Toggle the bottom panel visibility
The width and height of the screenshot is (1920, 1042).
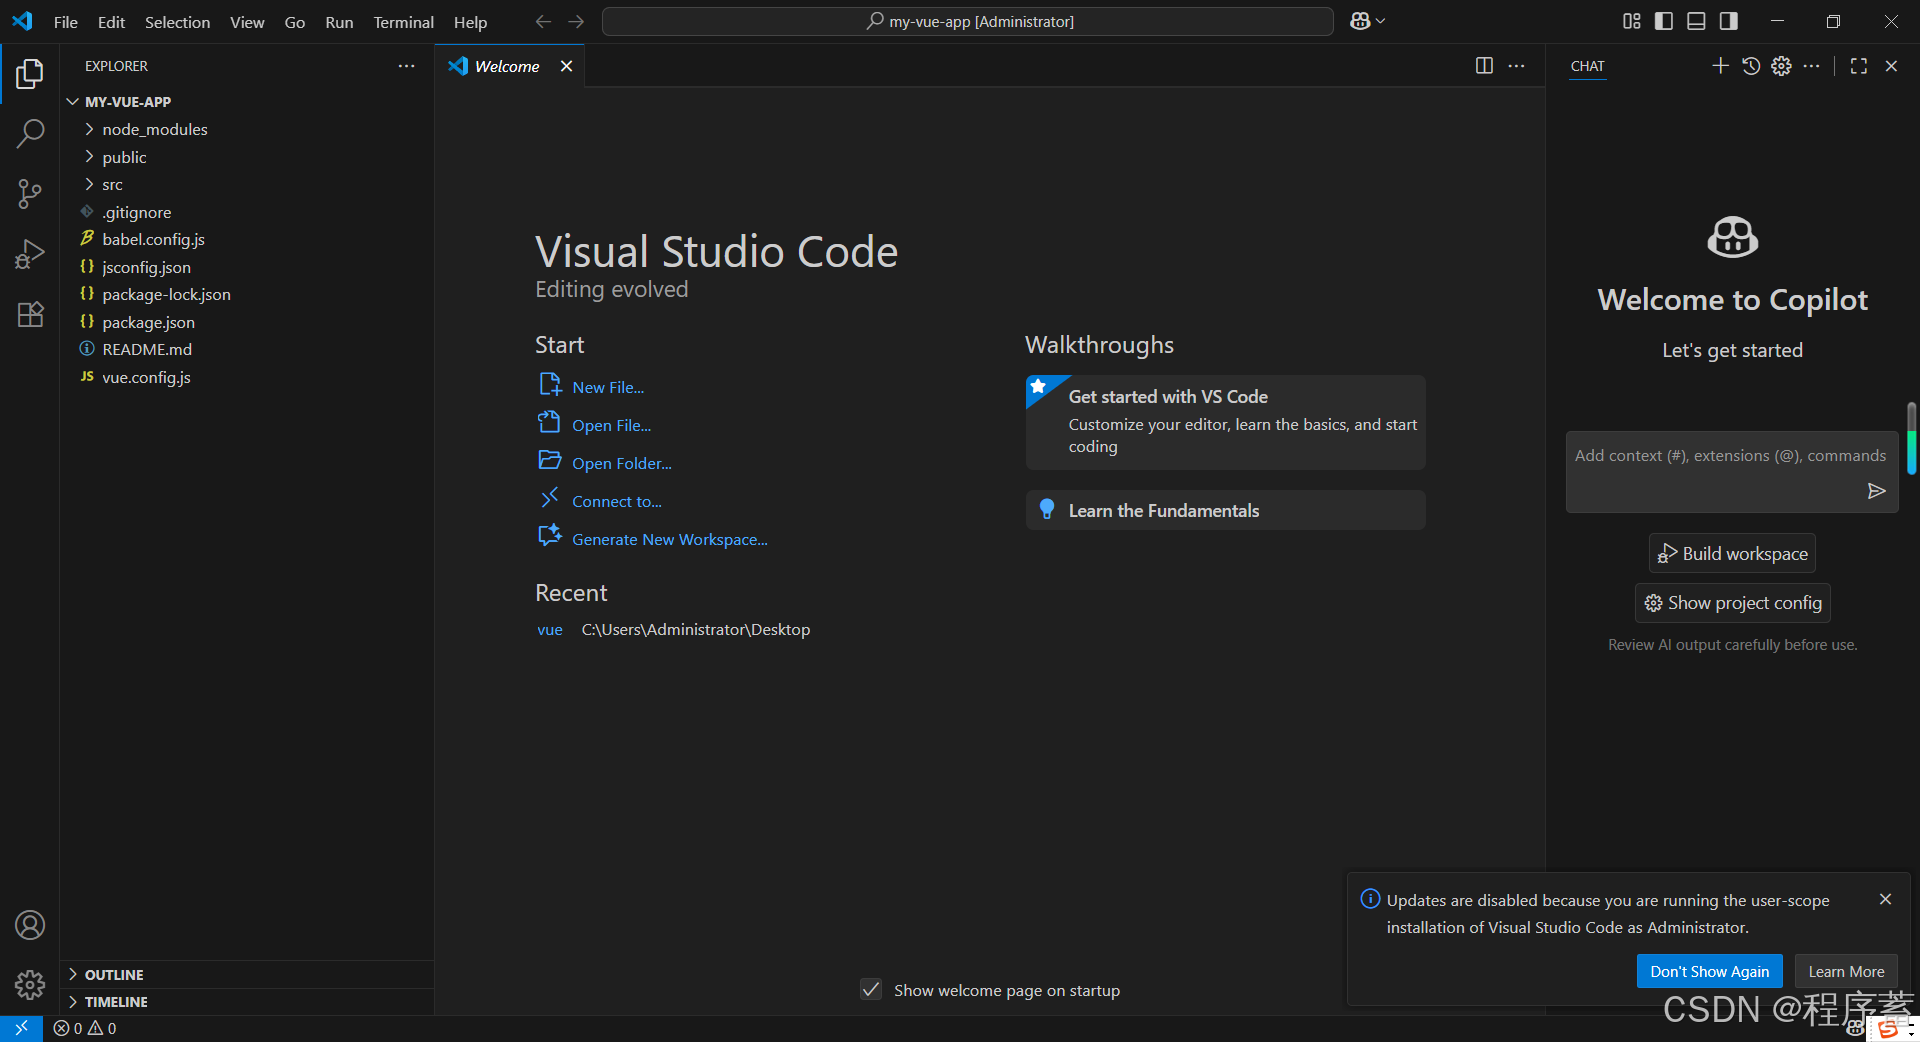point(1696,21)
